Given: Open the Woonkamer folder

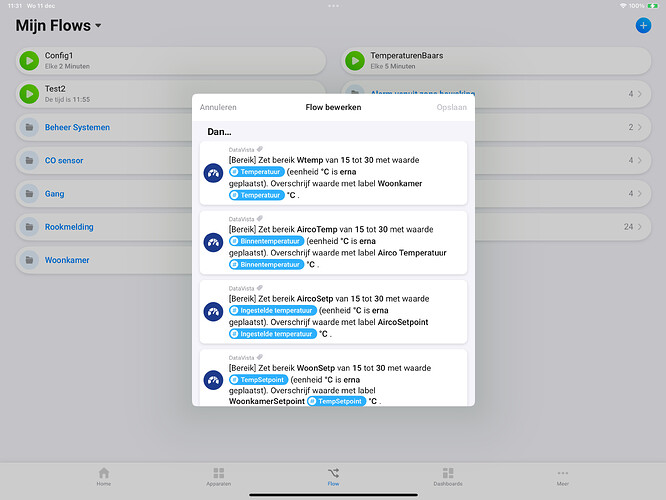Looking at the screenshot, I should tap(104, 260).
